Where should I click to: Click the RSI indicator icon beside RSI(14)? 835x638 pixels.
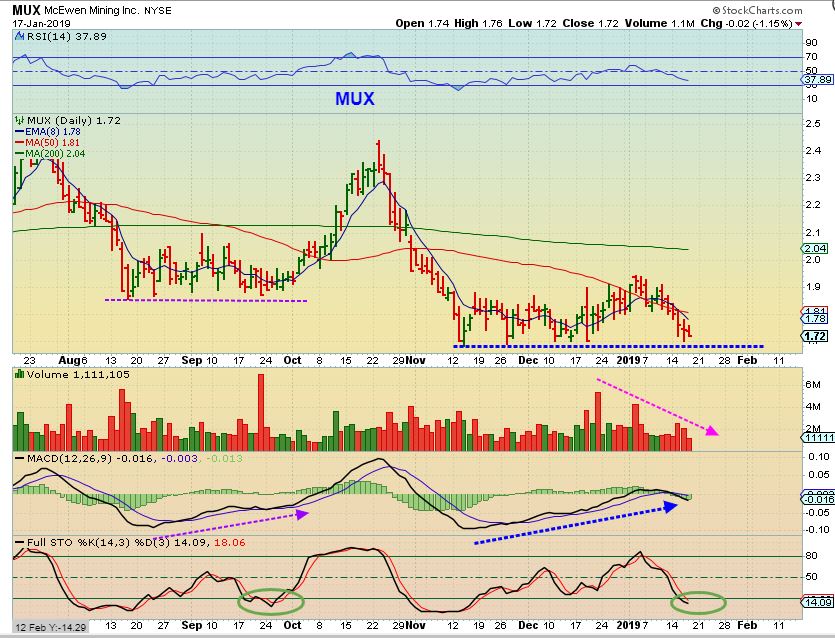[x=20, y=36]
